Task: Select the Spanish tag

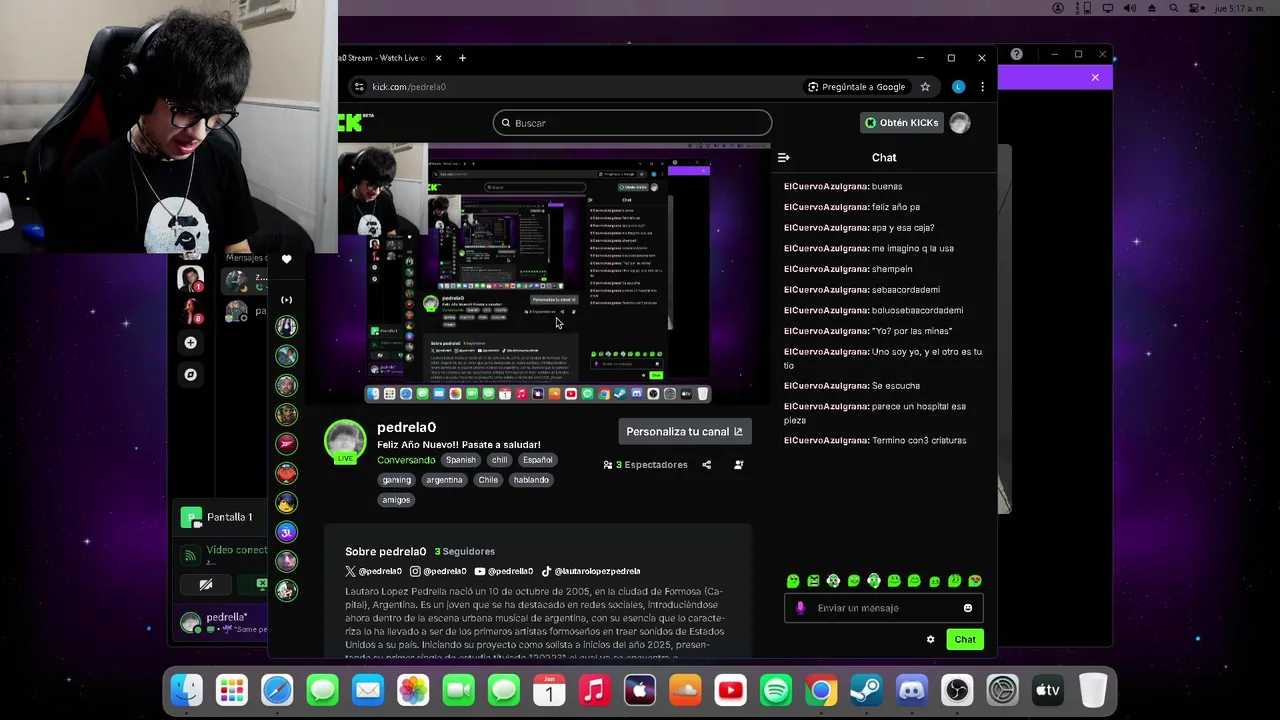Action: pos(461,460)
